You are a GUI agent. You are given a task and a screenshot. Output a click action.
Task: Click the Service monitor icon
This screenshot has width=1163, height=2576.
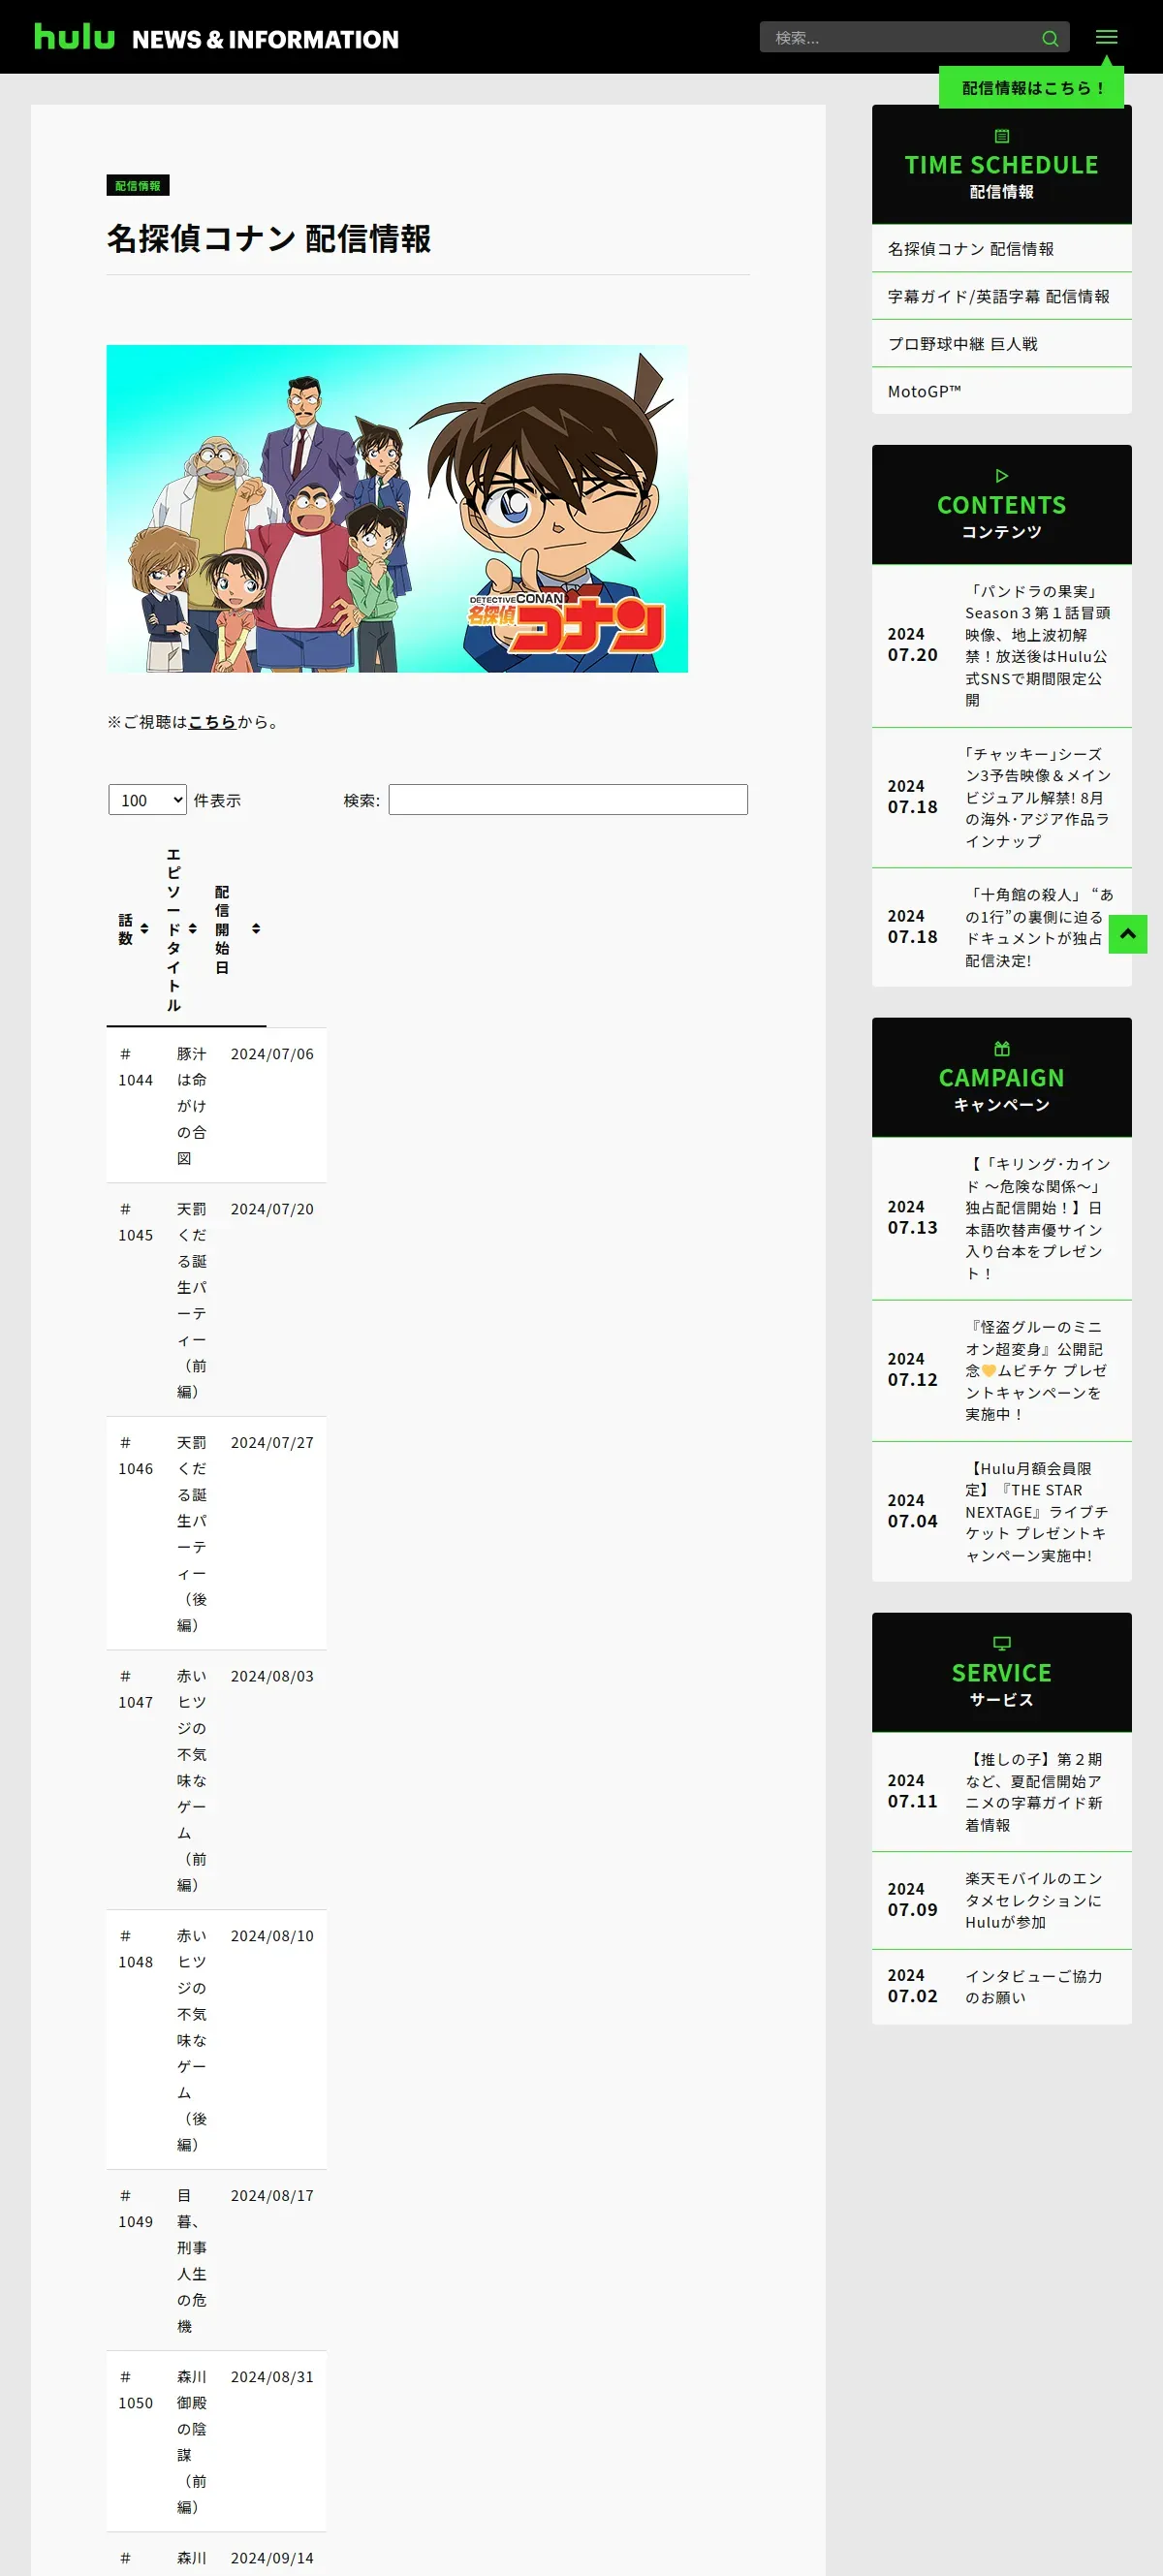(1001, 1643)
